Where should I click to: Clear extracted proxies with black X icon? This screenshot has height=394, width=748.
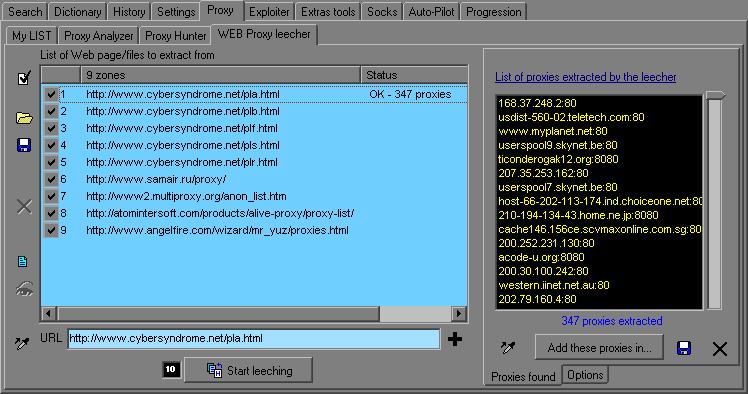[x=719, y=349]
